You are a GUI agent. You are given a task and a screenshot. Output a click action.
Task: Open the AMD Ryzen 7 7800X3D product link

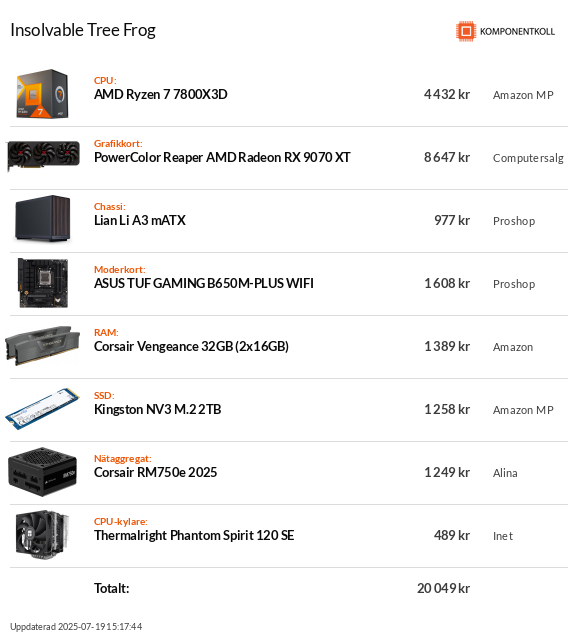[161, 94]
